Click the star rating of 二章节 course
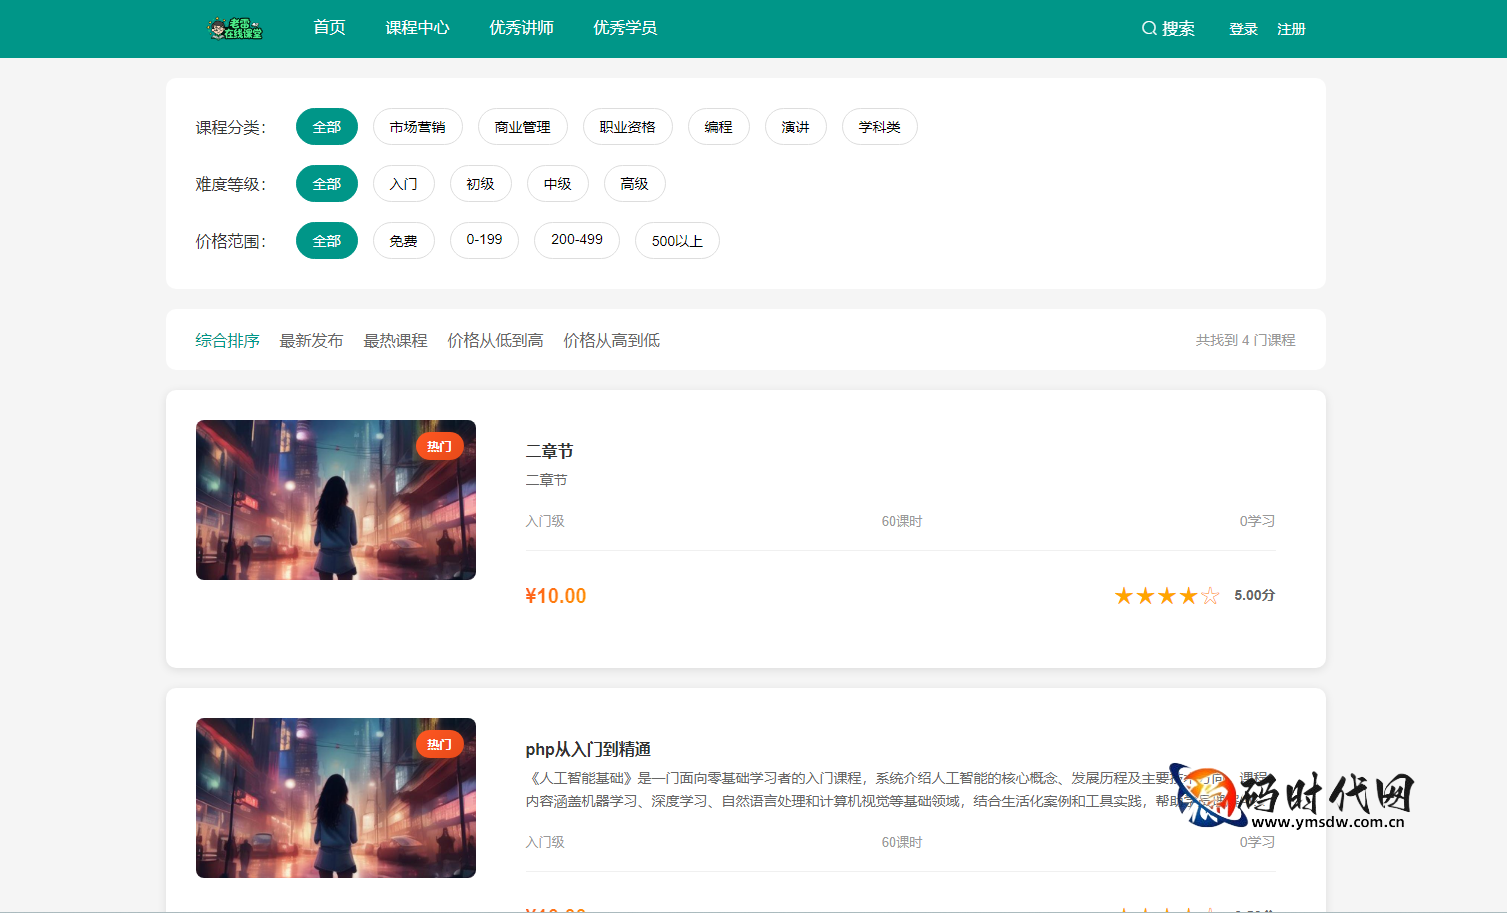1507x913 pixels. pyautogui.click(x=1166, y=596)
